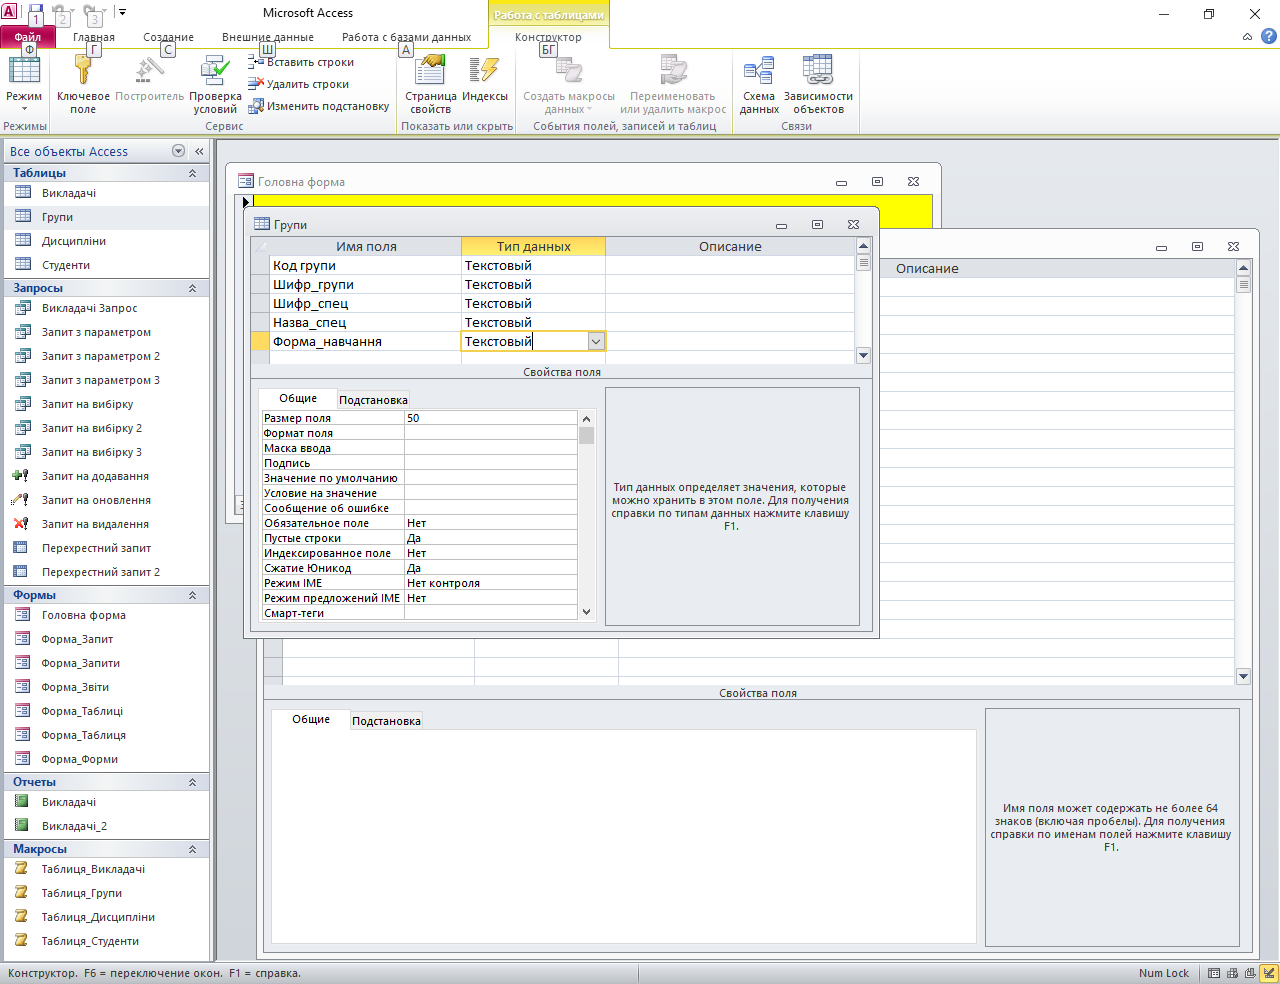The height and width of the screenshot is (984, 1280).
Task: Switch to the Создание ribbon tab
Action: pyautogui.click(x=168, y=37)
